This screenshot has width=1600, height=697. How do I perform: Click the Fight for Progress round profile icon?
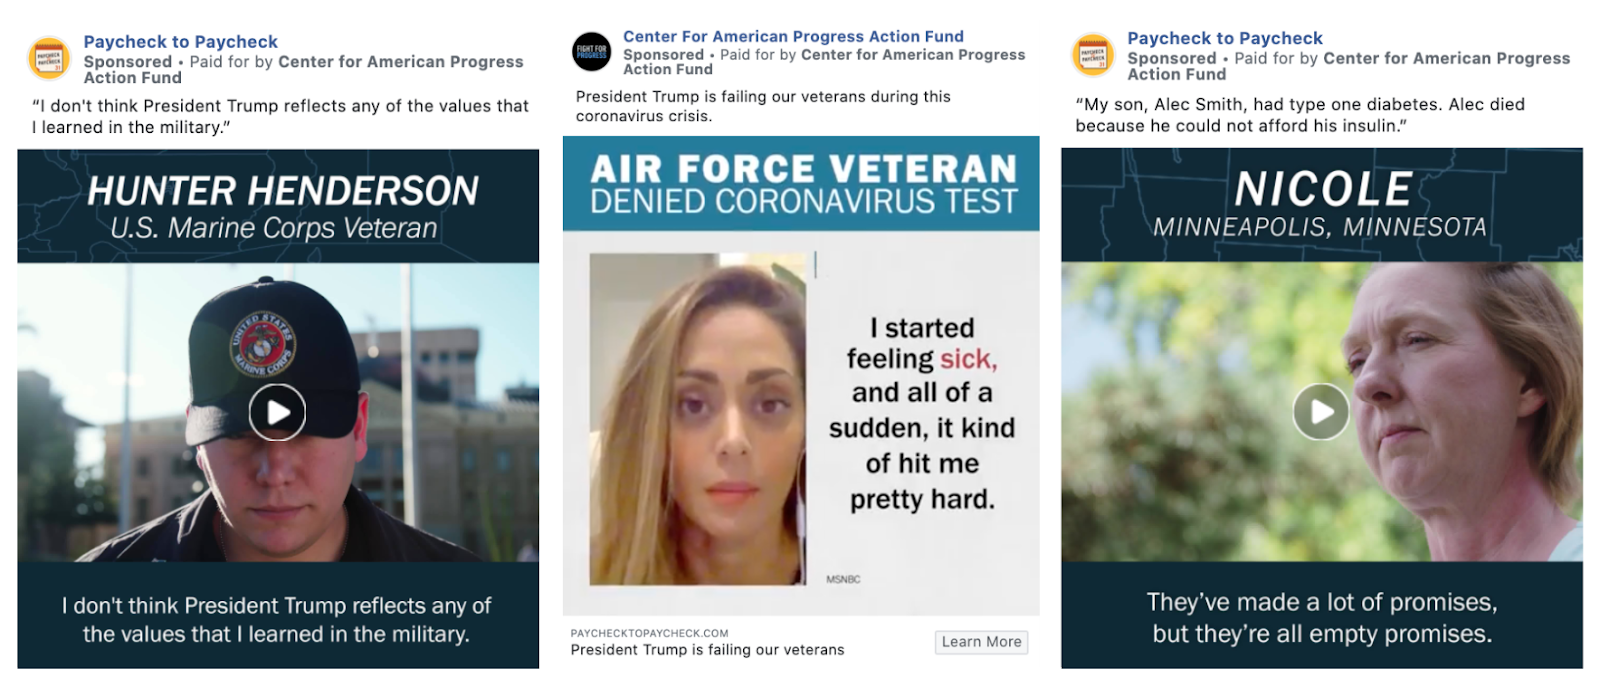(591, 51)
